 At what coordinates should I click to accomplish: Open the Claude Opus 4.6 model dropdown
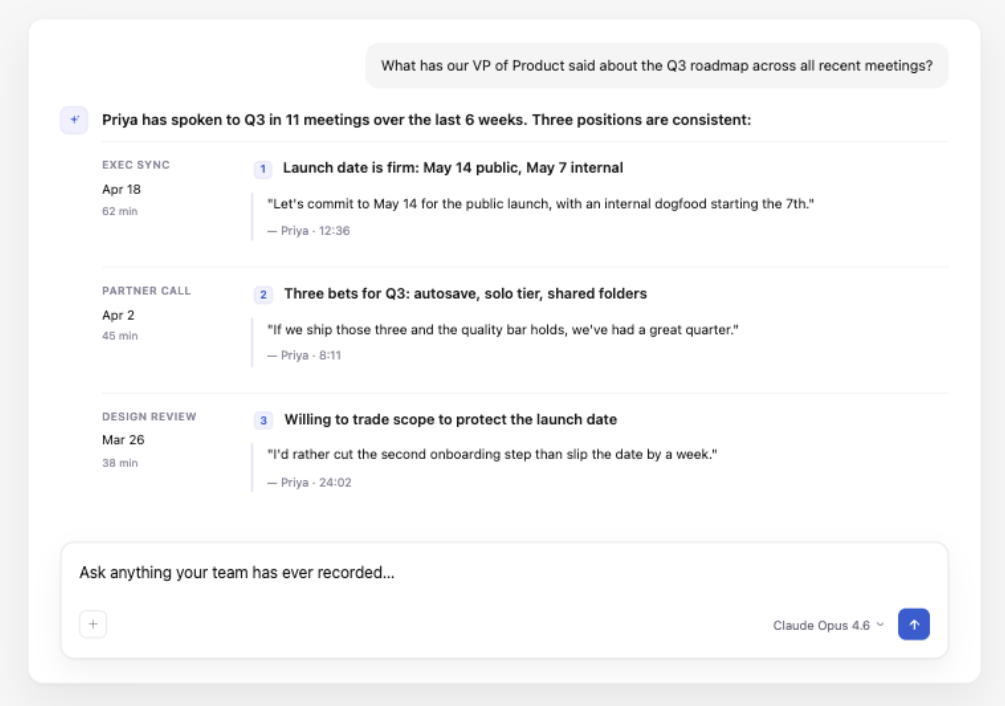(x=828, y=625)
